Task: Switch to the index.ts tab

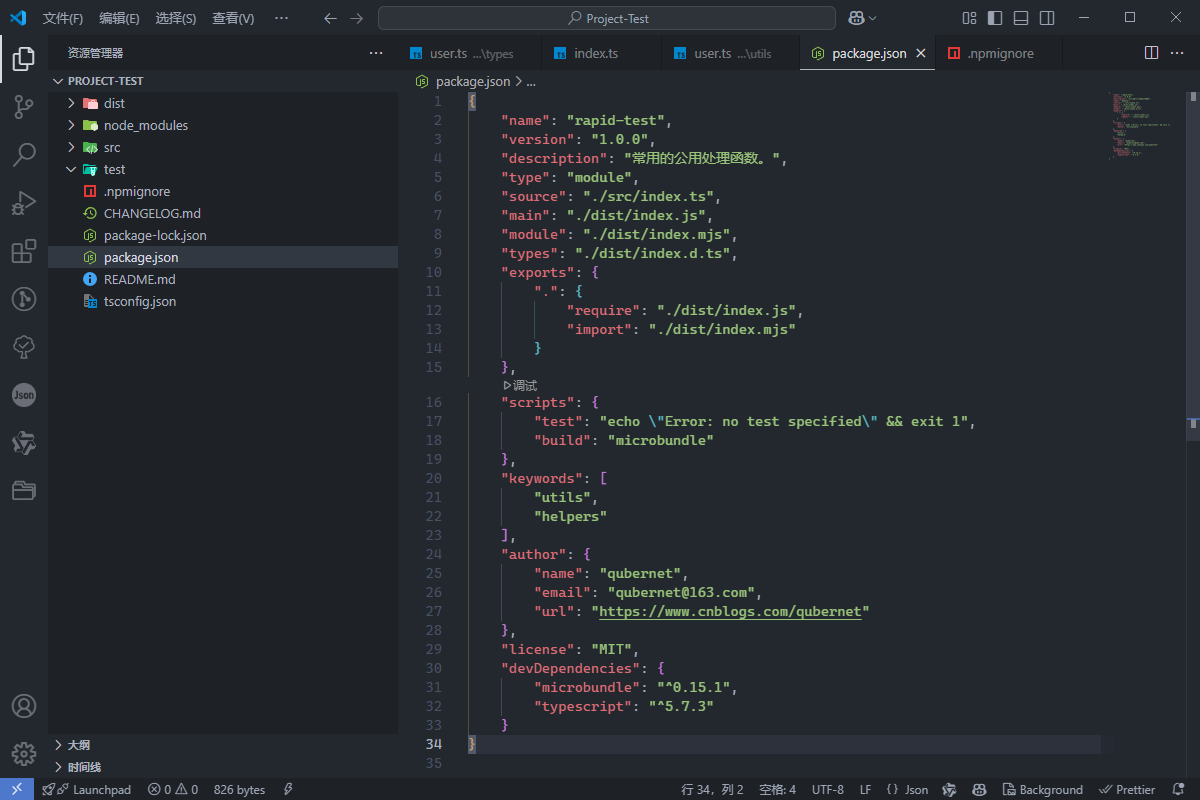Action: point(595,53)
